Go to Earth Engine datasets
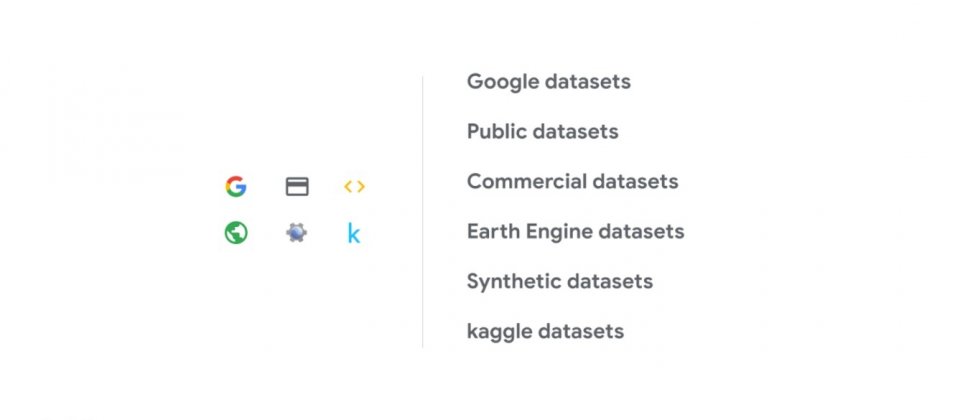Screen dimensions: 960x420 [576, 231]
